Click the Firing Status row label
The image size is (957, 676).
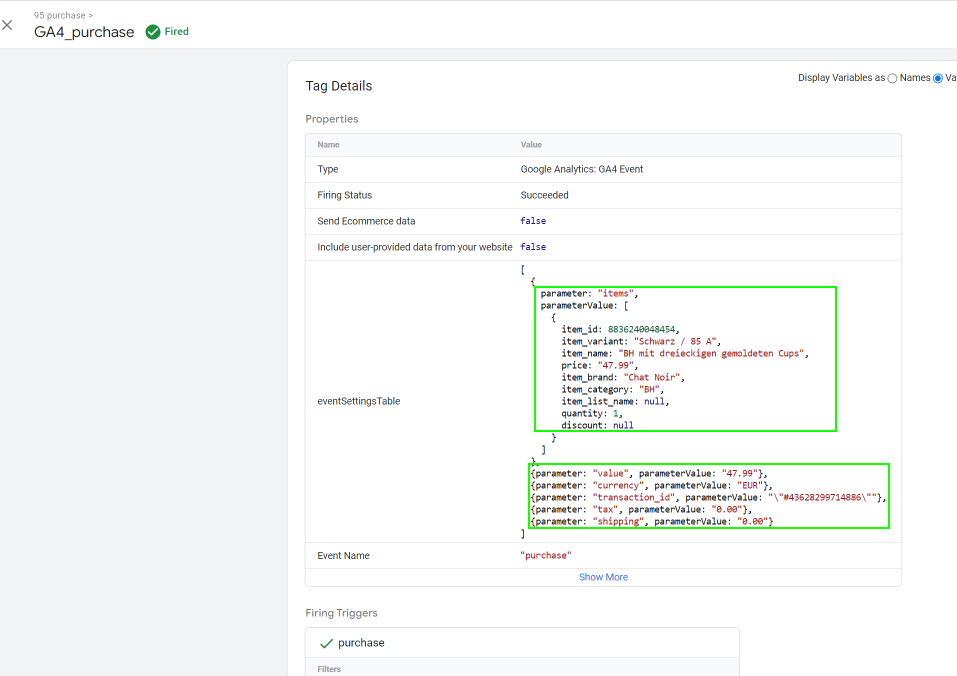point(344,195)
